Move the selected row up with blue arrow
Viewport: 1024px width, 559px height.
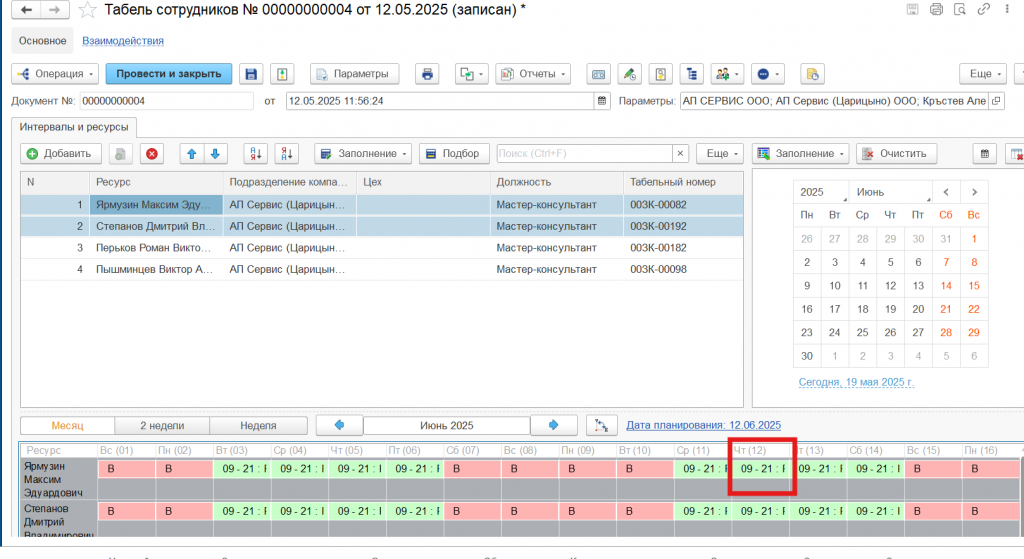(x=192, y=154)
